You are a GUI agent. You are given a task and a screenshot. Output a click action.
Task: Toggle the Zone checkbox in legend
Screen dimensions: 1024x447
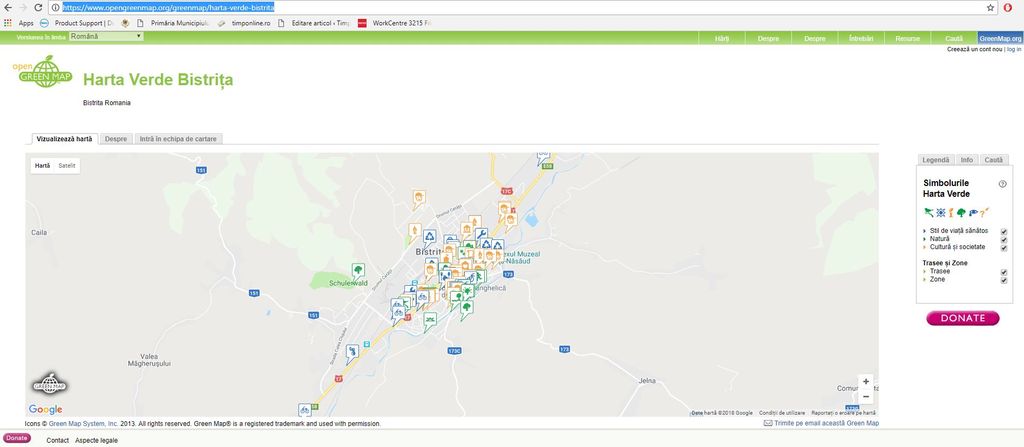pyautogui.click(x=1003, y=280)
